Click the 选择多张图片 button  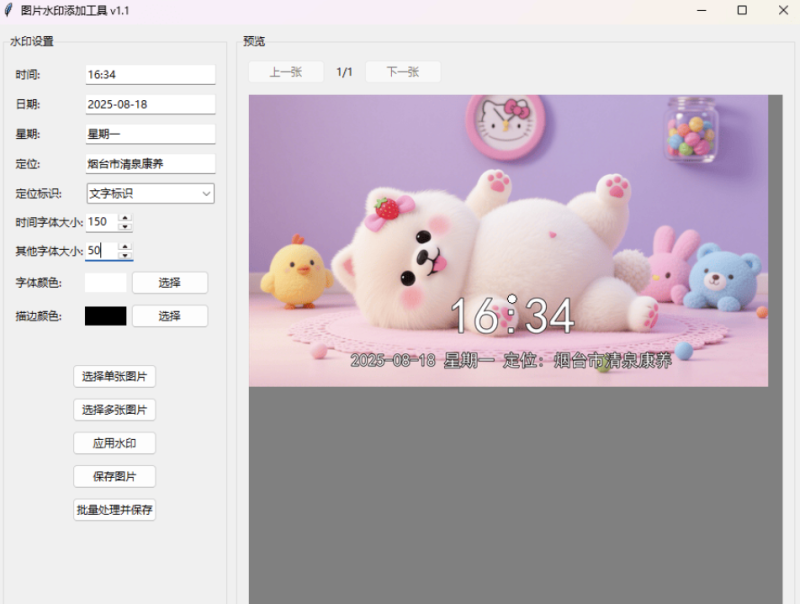click(x=114, y=410)
